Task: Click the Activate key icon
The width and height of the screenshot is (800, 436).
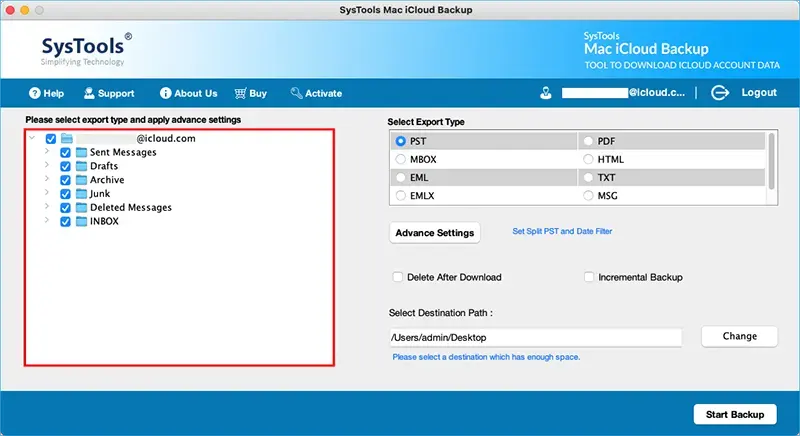Action: click(x=296, y=93)
